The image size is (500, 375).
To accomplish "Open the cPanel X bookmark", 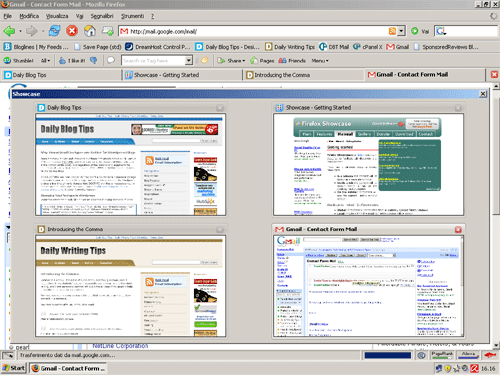I will [x=368, y=47].
